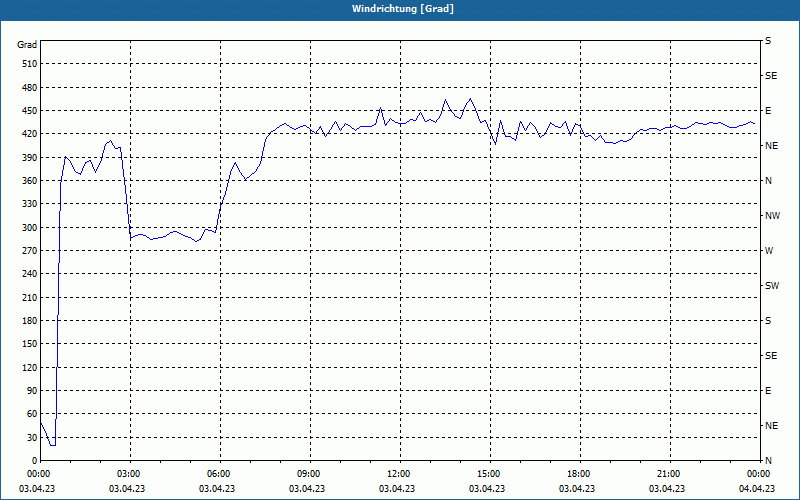800x500 pixels.
Task: Click the chart title "Windrichtung [Grad]"
Action: click(403, 9)
